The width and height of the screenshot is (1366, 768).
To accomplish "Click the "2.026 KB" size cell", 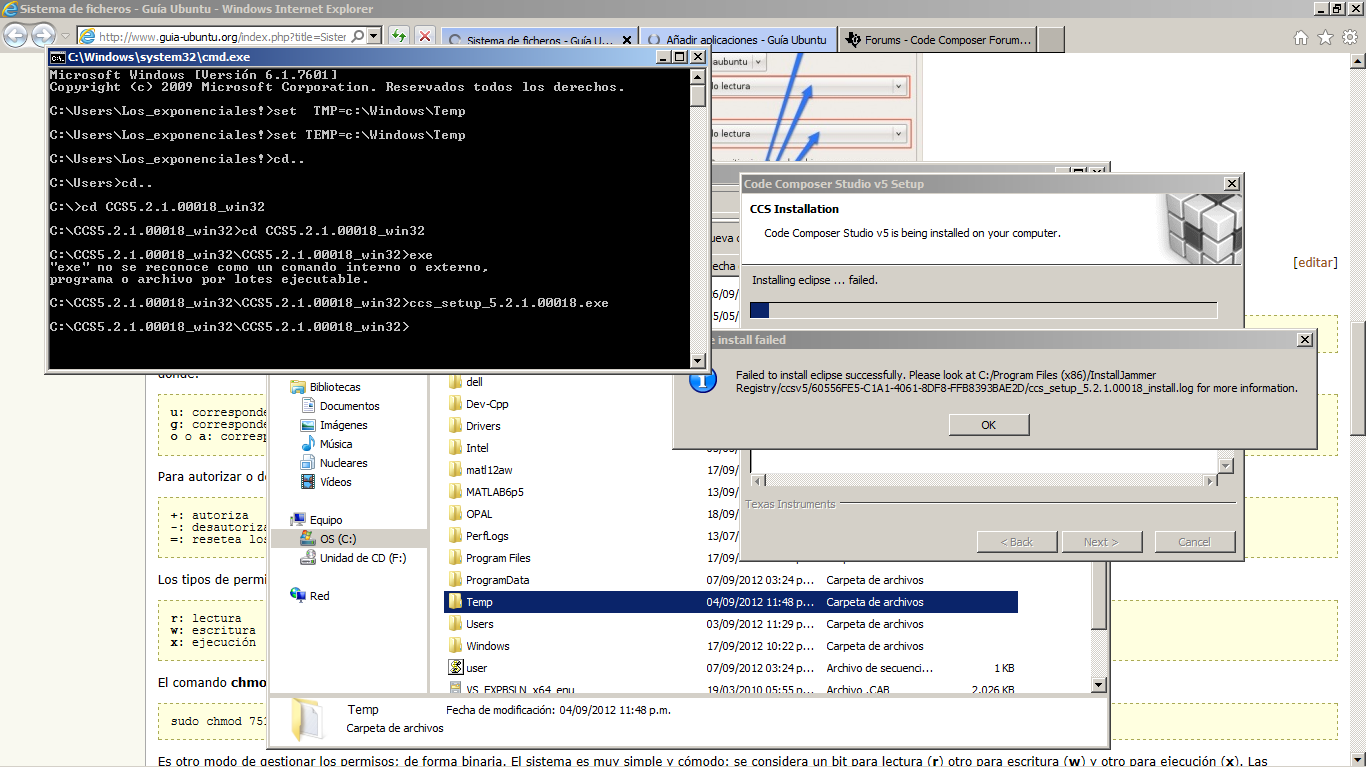I will coord(993,690).
